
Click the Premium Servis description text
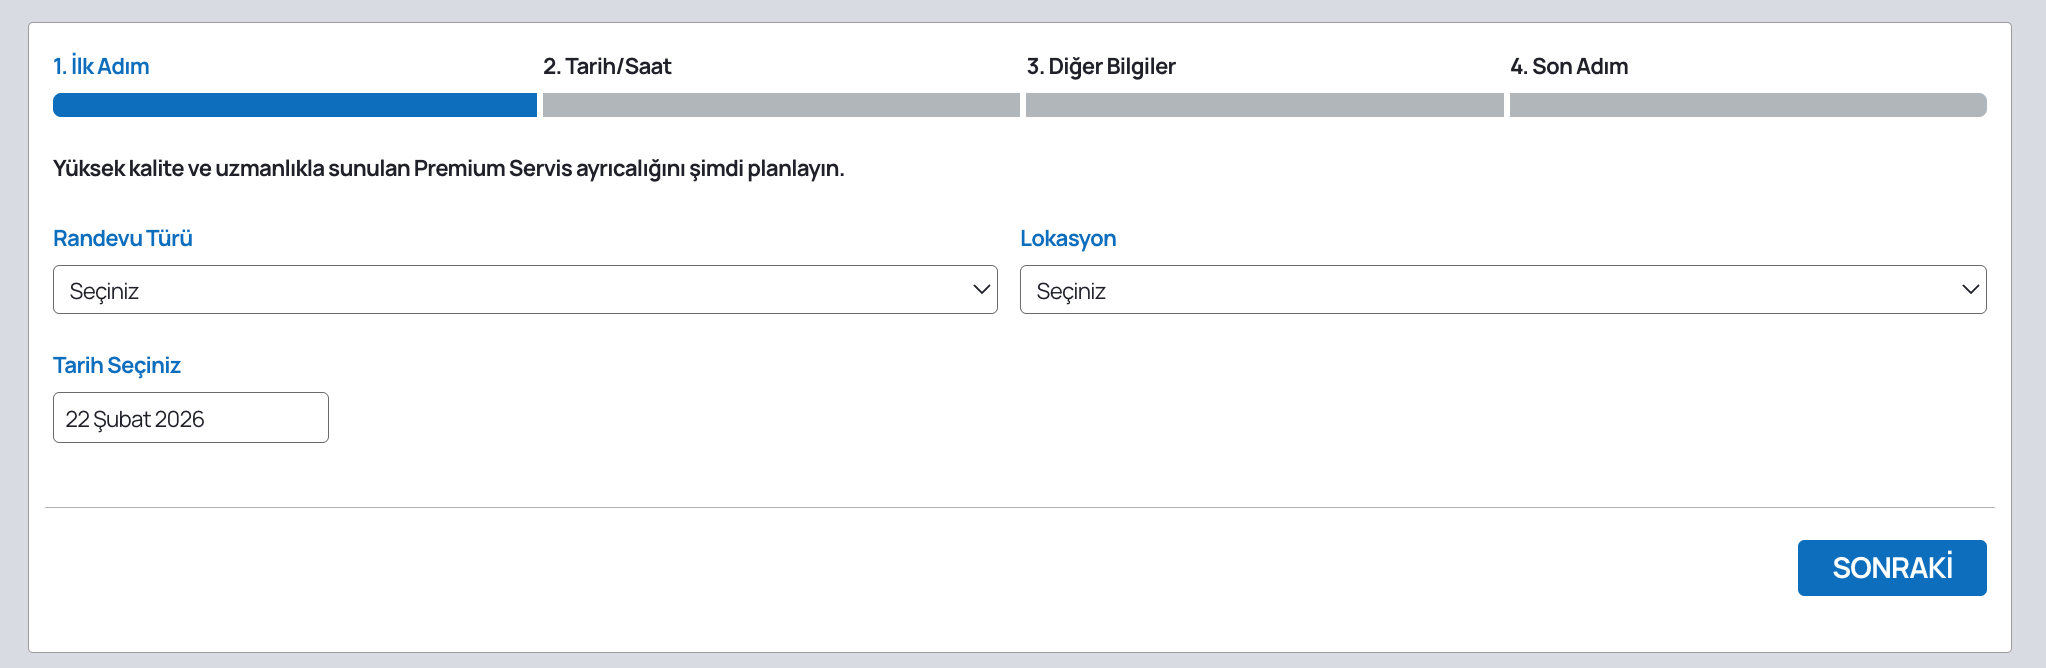coord(448,168)
